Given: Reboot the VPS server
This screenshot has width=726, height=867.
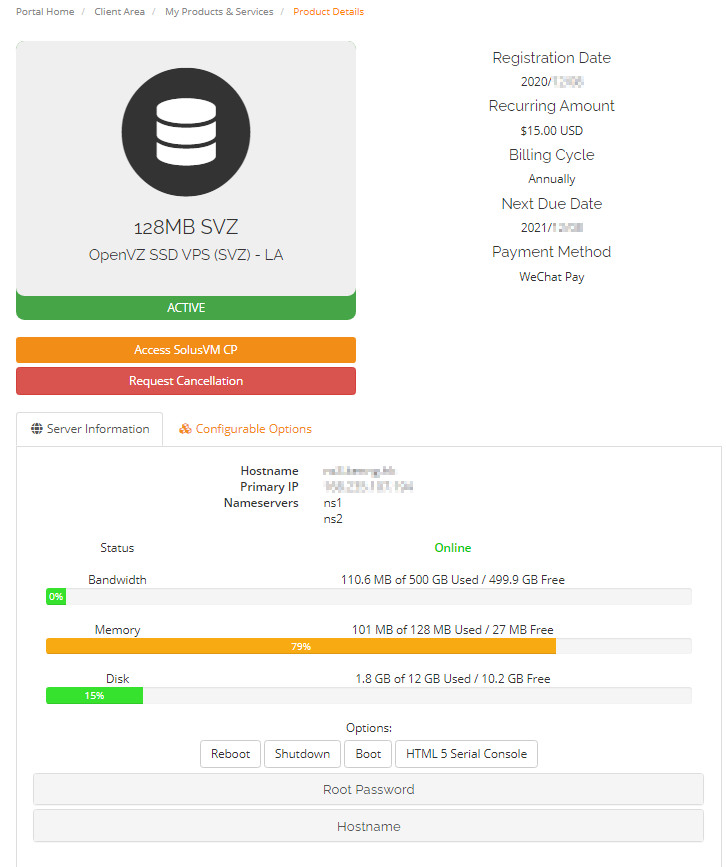Looking at the screenshot, I should click(230, 754).
